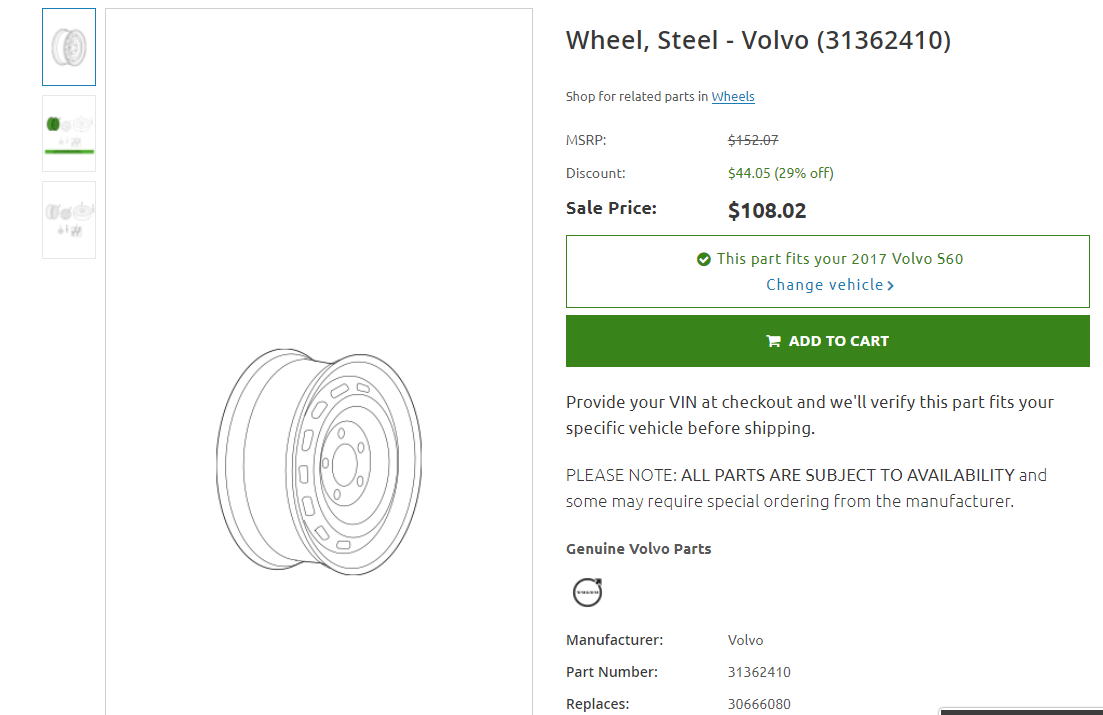
Task: Click the Change vehicle link
Action: click(824, 285)
